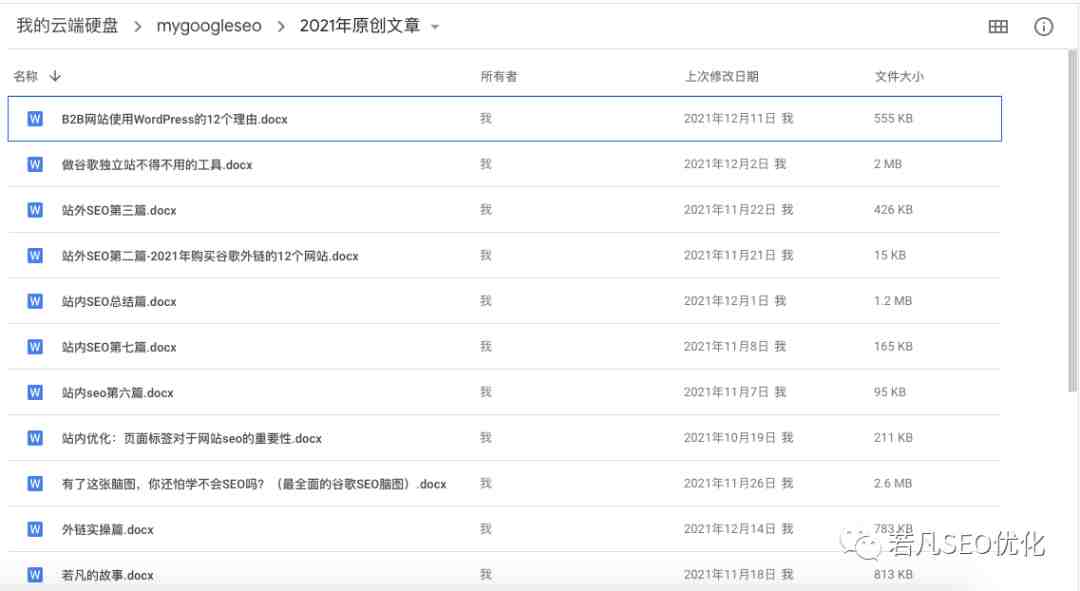Click date 2021年12月14日 in list
This screenshot has height=591, width=1080.
(729, 529)
